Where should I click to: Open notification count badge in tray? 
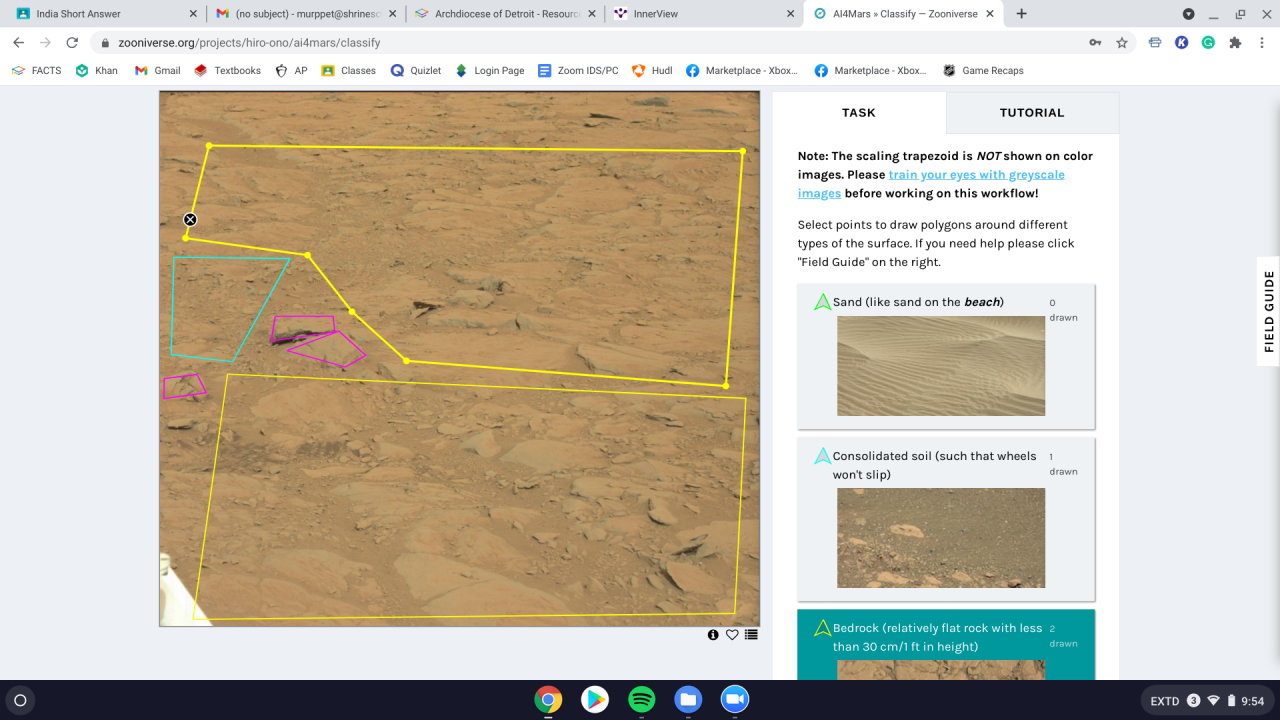(x=1193, y=701)
